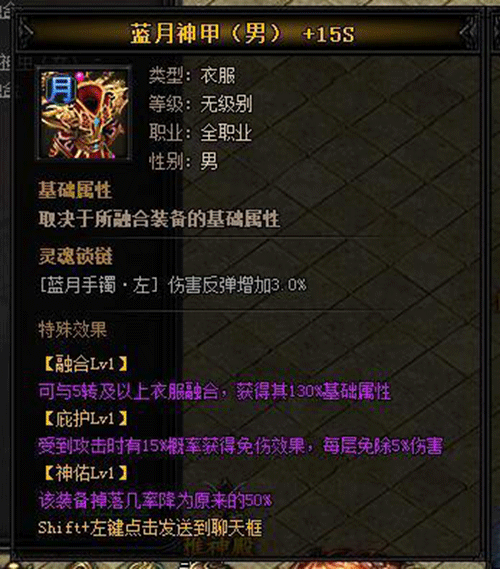Click the Shift+左键点击发送到聊天框 hint

150,528
